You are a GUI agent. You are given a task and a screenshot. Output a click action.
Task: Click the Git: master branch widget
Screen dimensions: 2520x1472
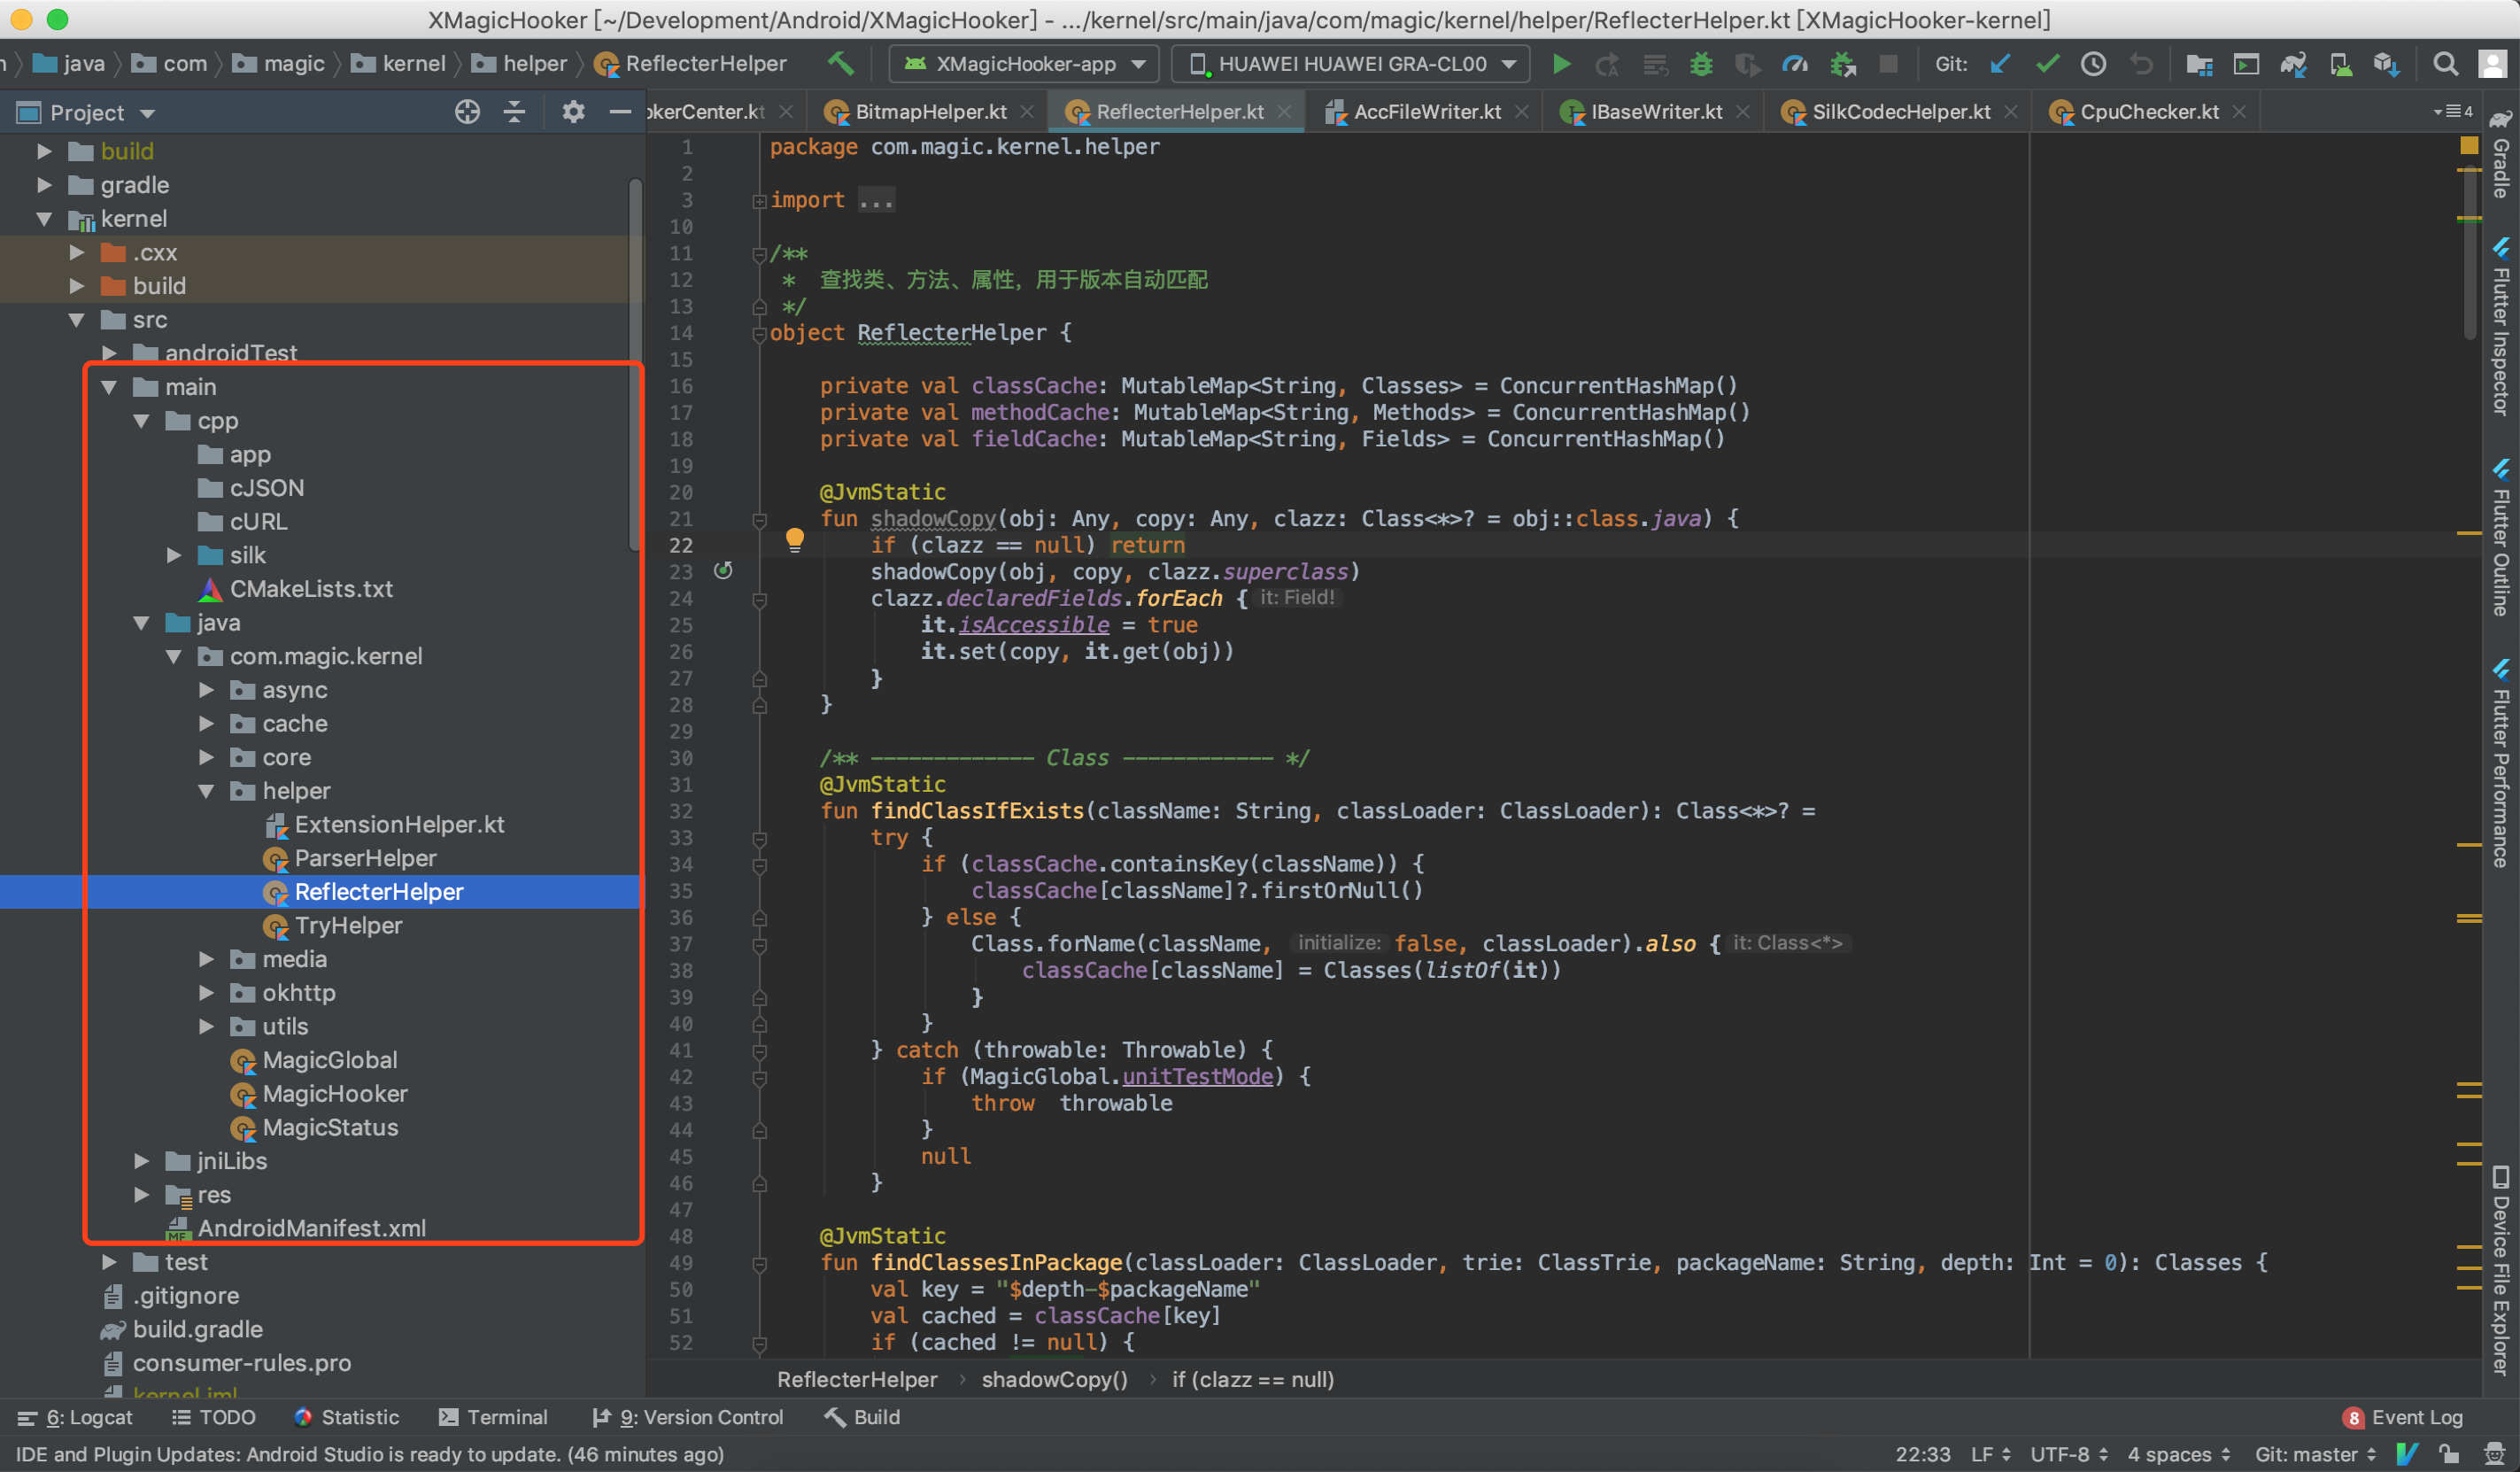(x=2315, y=1454)
